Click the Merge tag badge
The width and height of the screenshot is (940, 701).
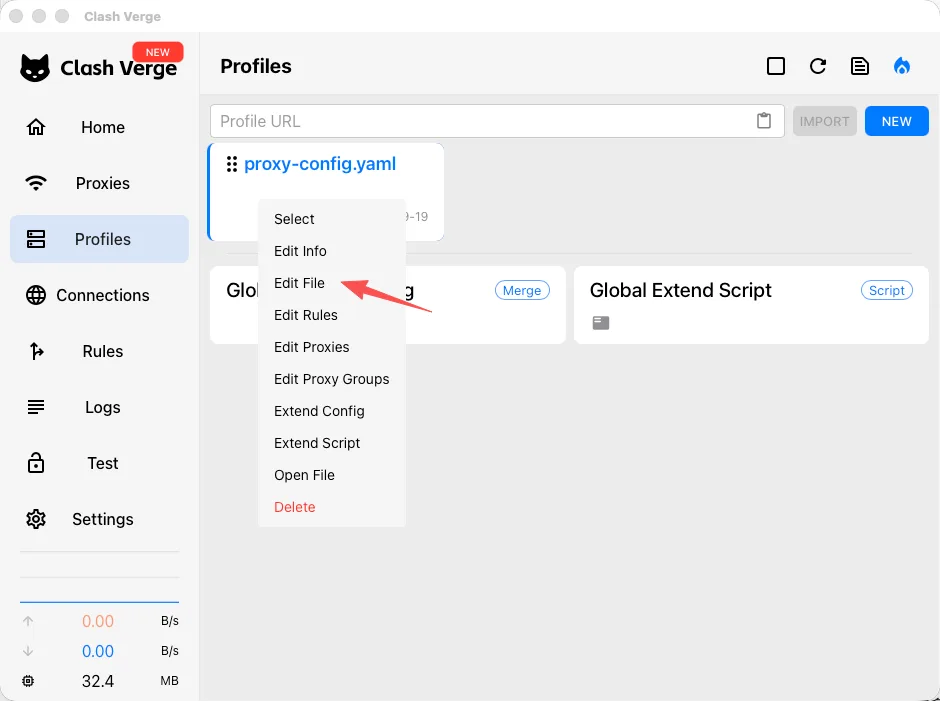tap(522, 290)
